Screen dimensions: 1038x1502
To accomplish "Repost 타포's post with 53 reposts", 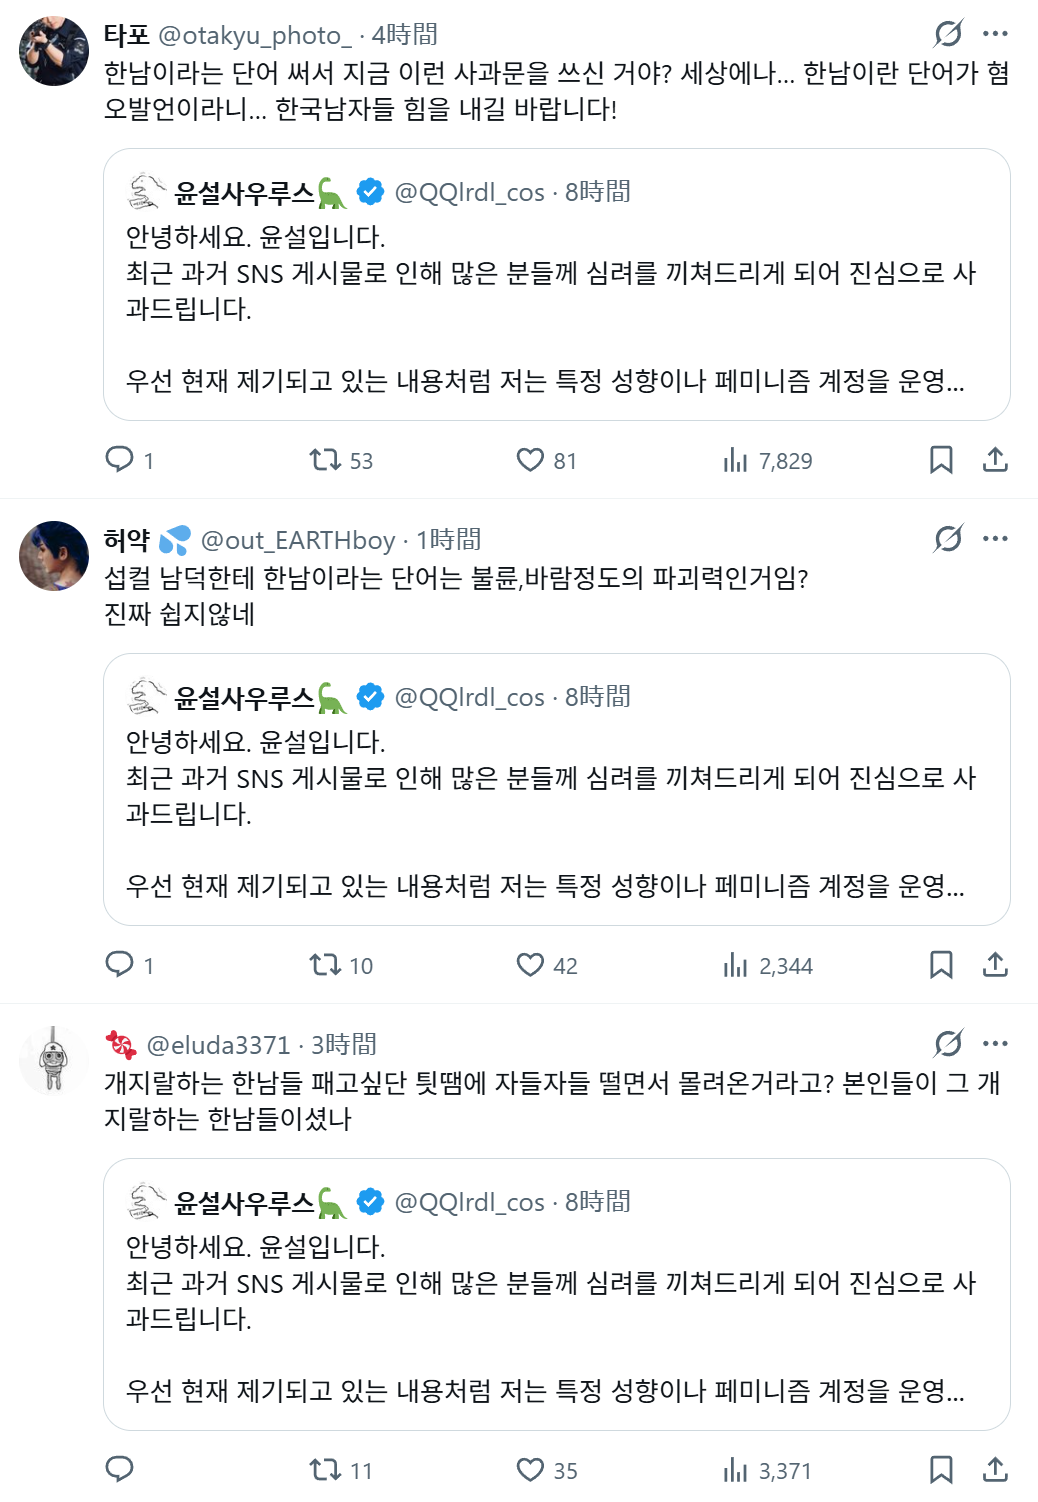I will point(341,460).
